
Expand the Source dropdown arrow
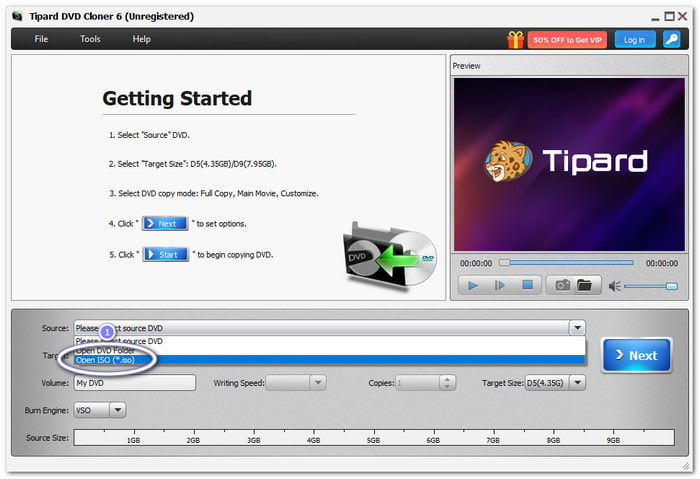(577, 328)
